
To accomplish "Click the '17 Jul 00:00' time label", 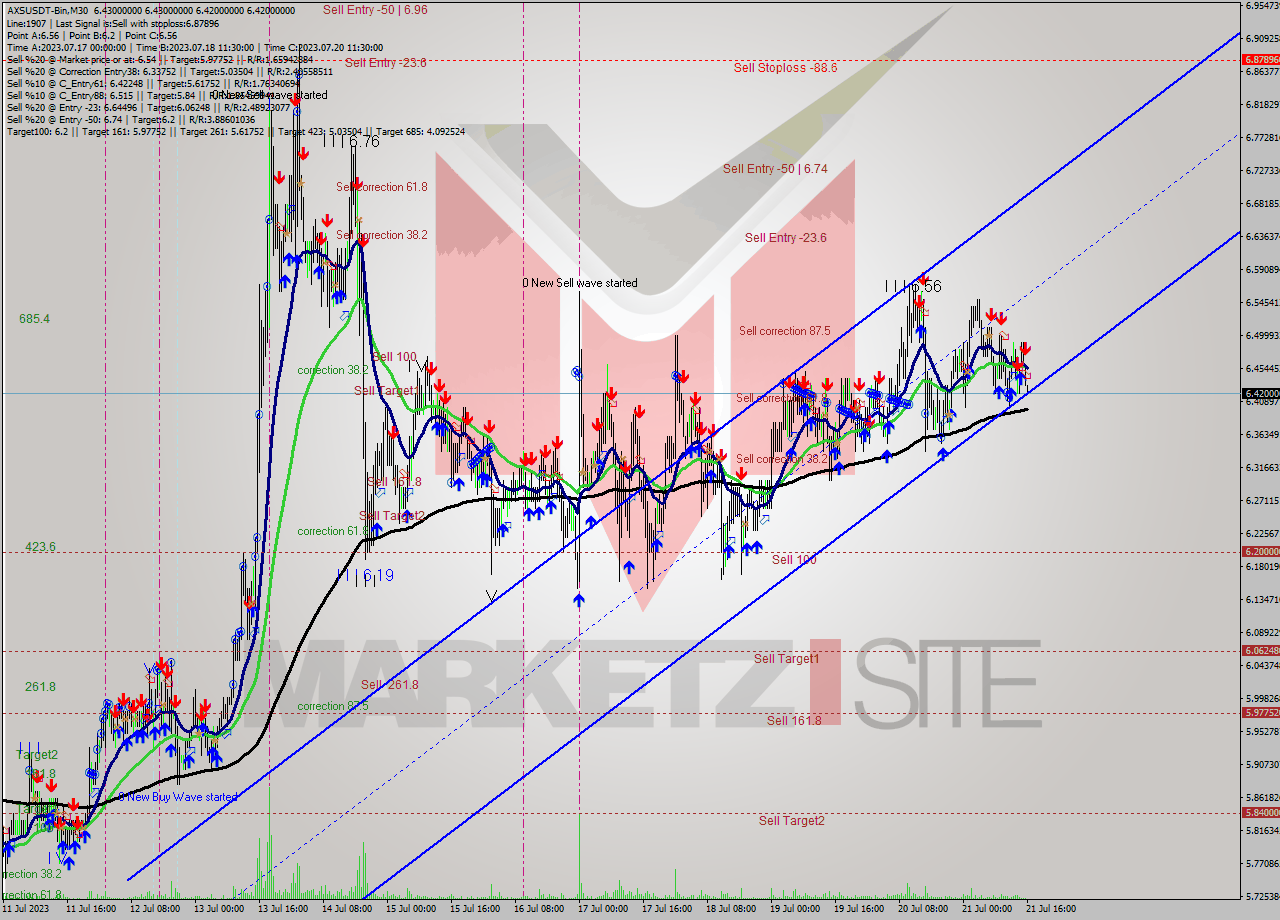I will click(605, 909).
